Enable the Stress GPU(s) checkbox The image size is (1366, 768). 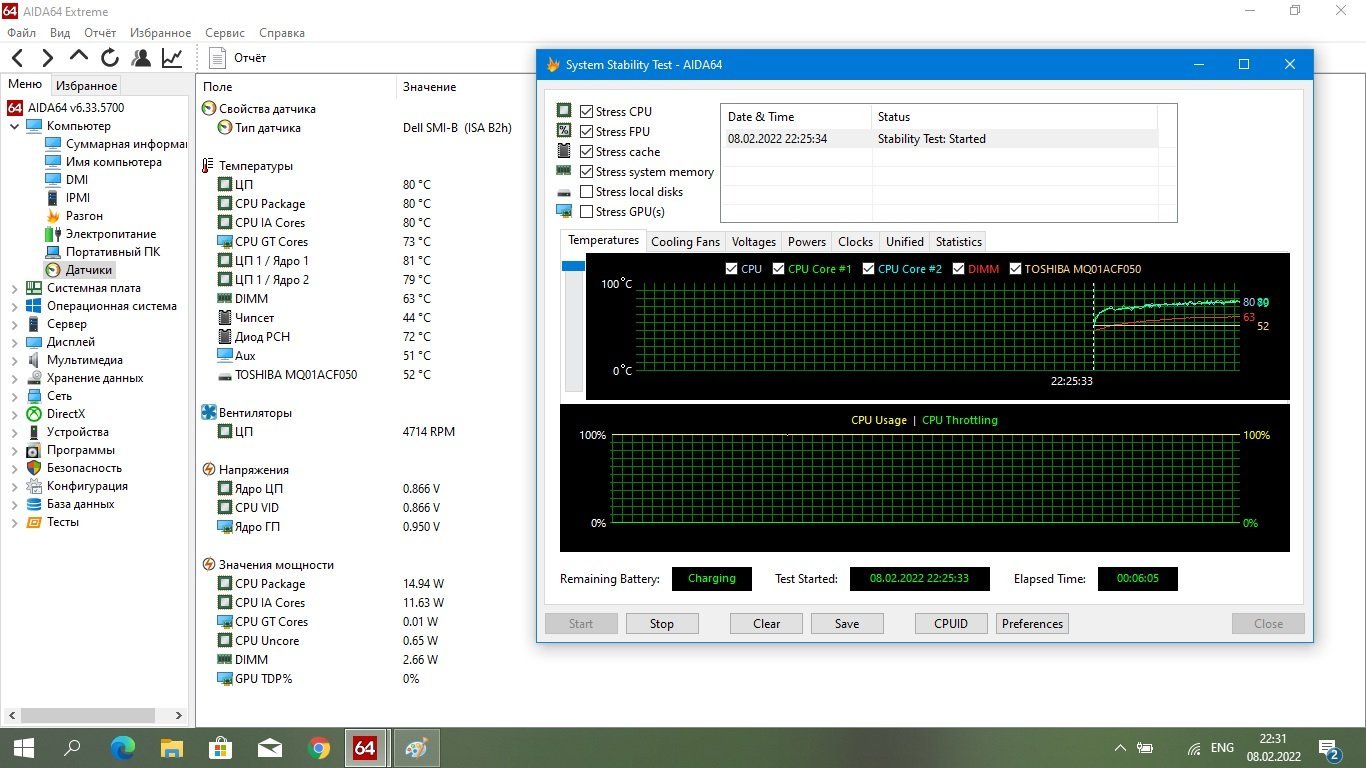587,212
